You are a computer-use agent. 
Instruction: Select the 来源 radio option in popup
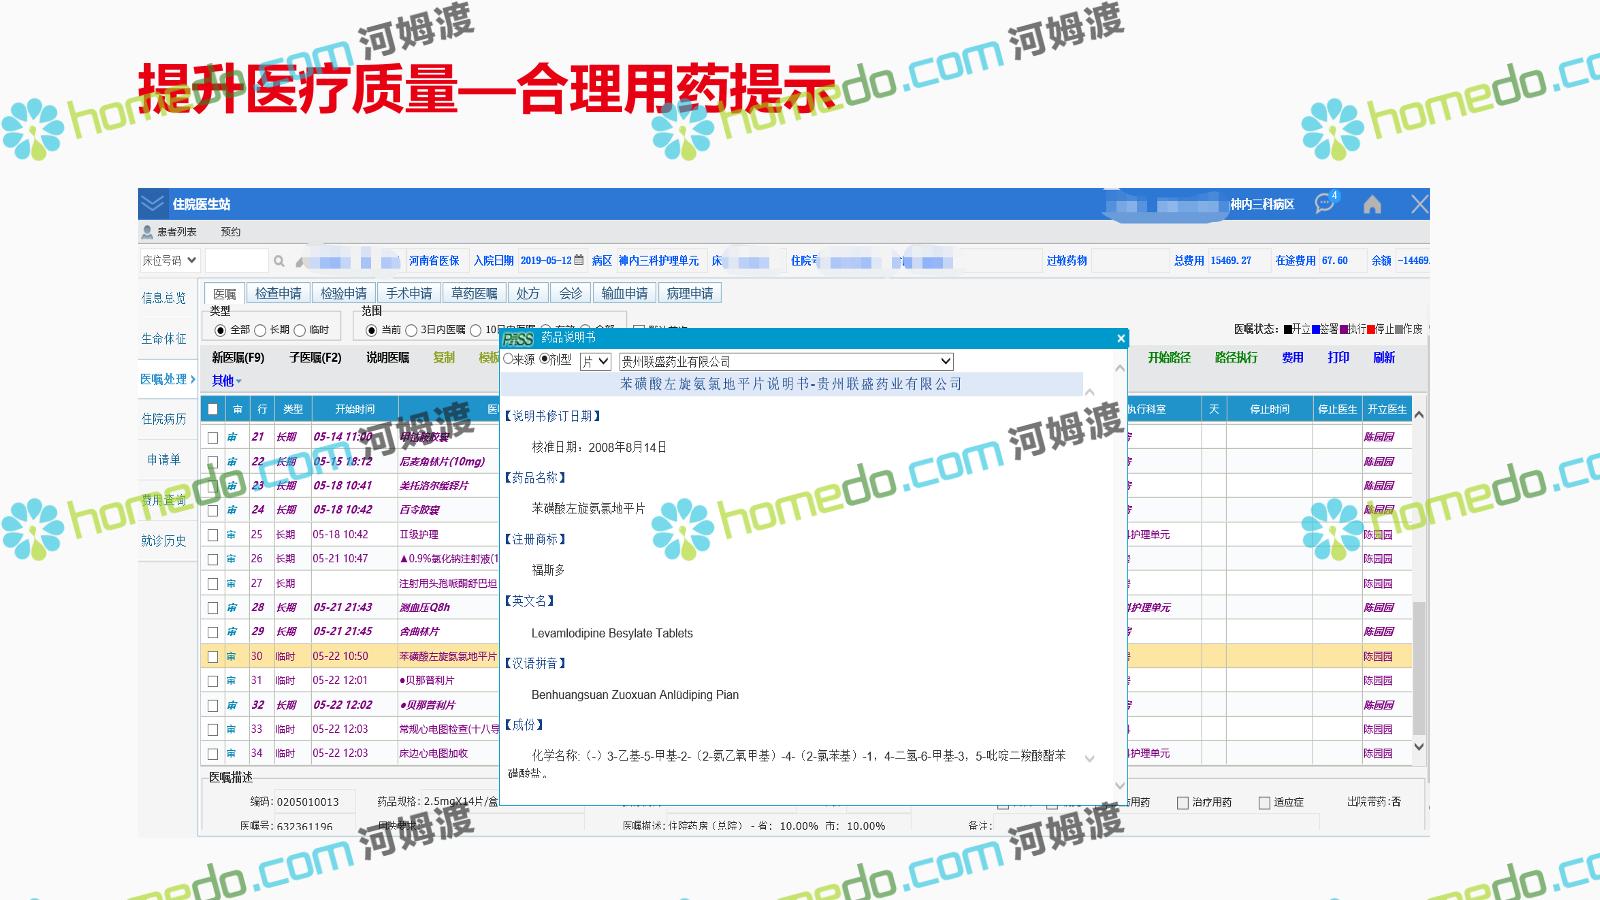coord(508,359)
